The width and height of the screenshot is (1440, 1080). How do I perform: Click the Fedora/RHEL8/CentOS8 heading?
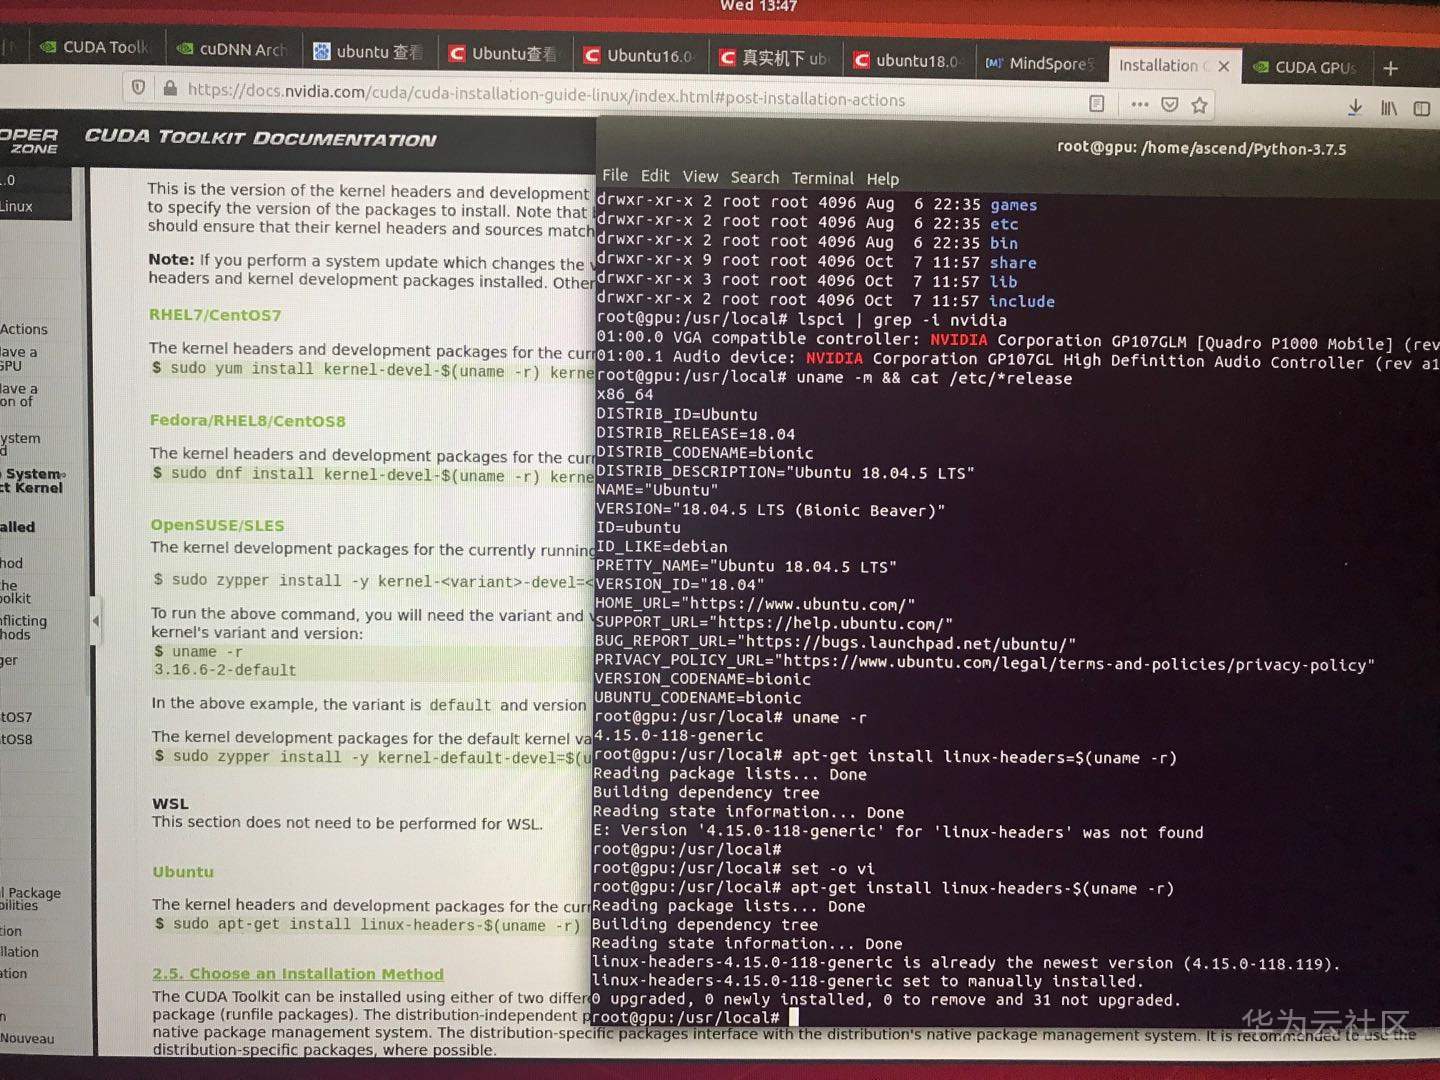click(248, 421)
